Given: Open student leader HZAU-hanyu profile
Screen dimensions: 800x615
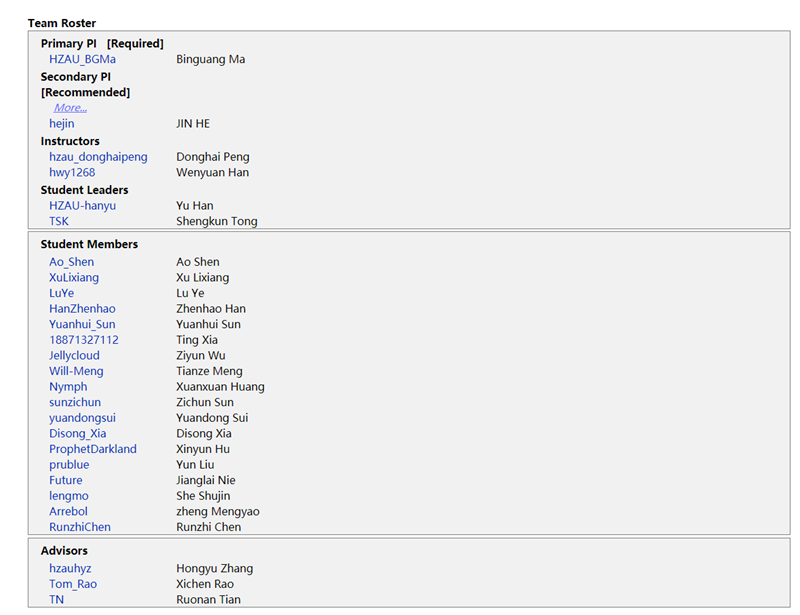Looking at the screenshot, I should coord(82,206).
